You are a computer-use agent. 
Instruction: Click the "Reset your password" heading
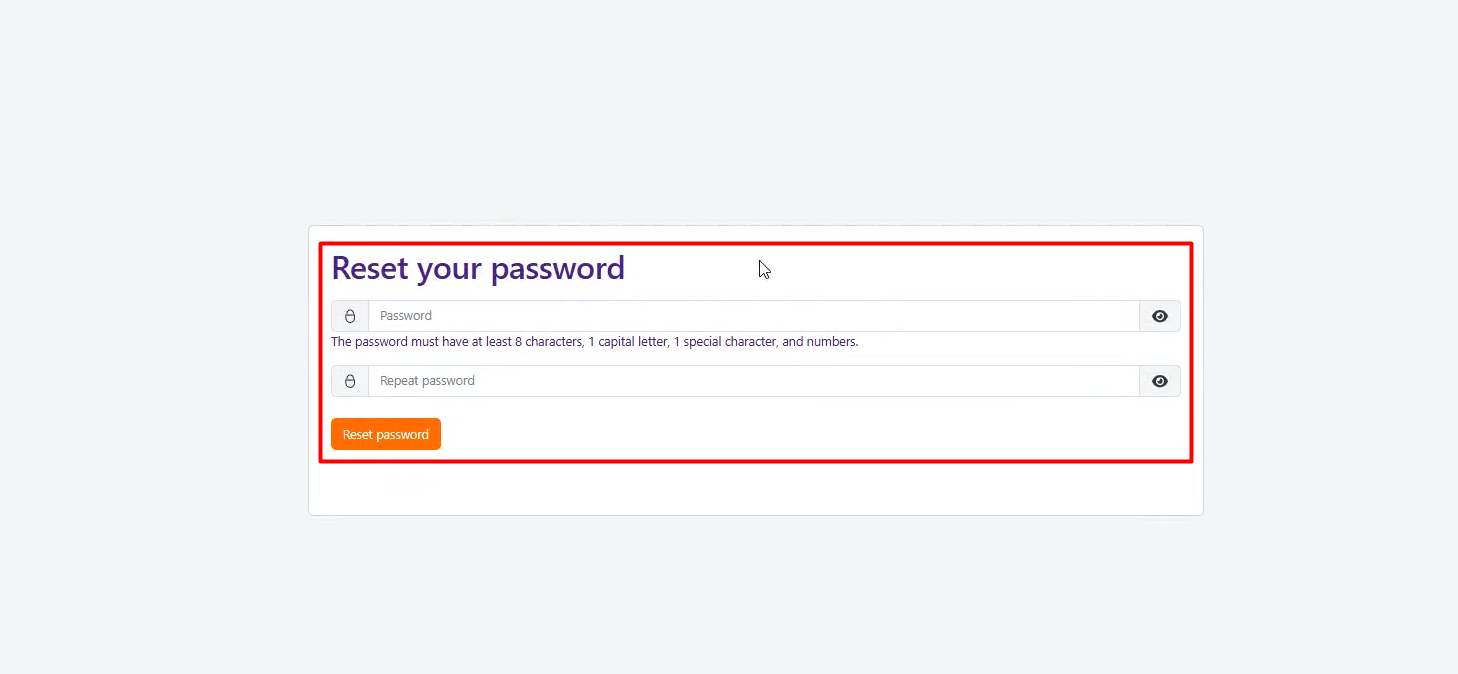coord(478,268)
